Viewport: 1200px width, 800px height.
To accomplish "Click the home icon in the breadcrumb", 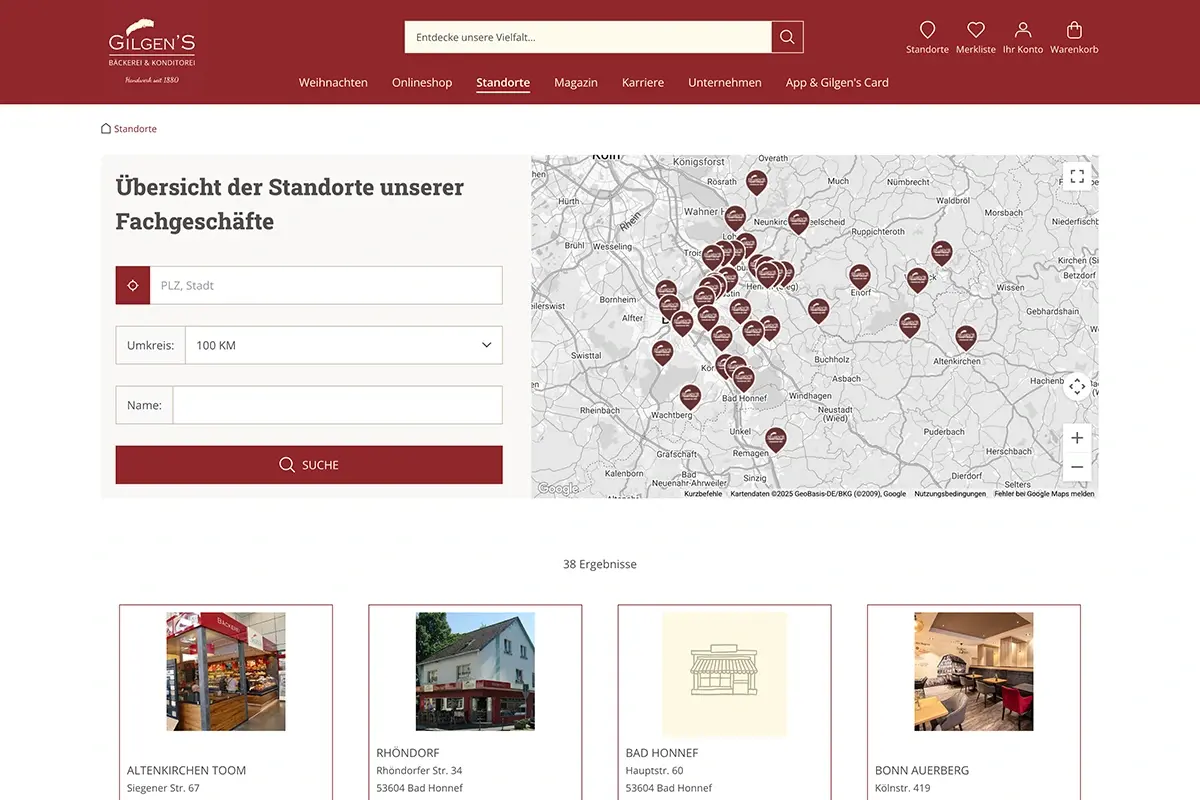I will coord(105,128).
